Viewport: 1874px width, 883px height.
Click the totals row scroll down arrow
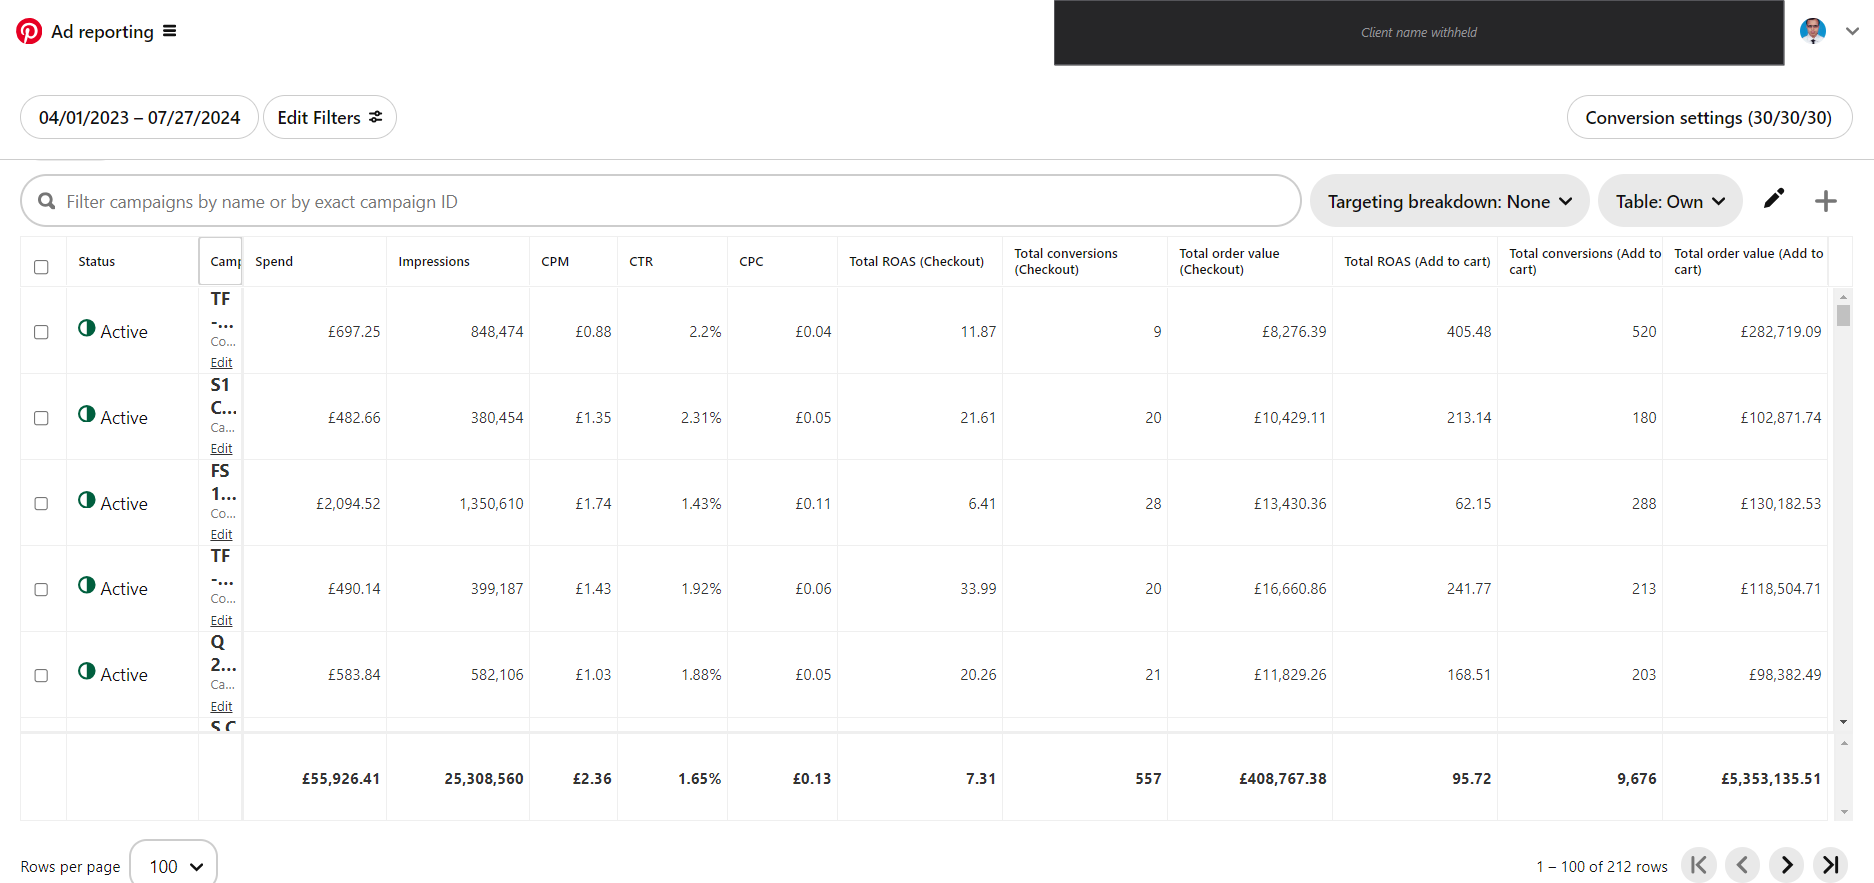[x=1844, y=812]
